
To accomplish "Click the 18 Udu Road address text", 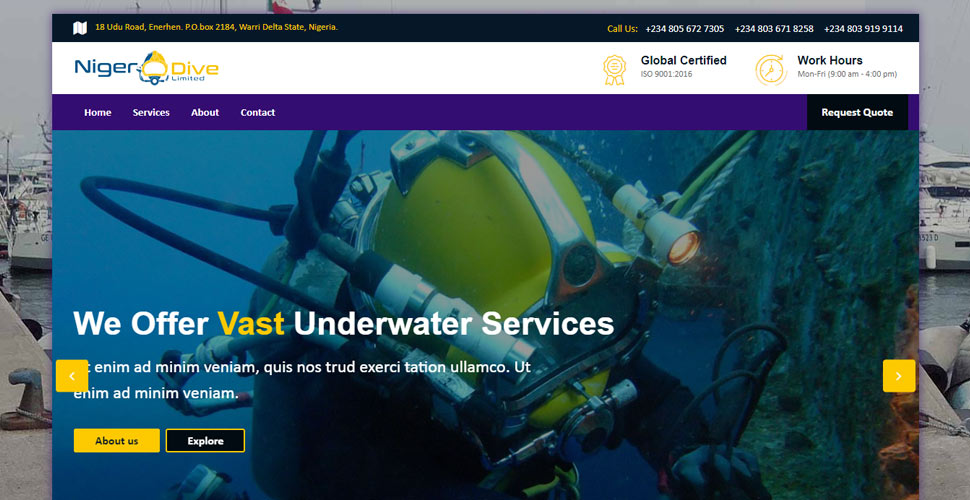I will pos(217,27).
